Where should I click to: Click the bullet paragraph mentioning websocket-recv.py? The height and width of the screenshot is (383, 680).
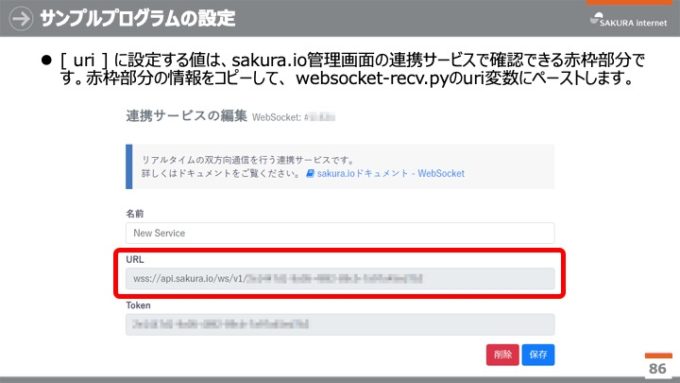[352, 69]
